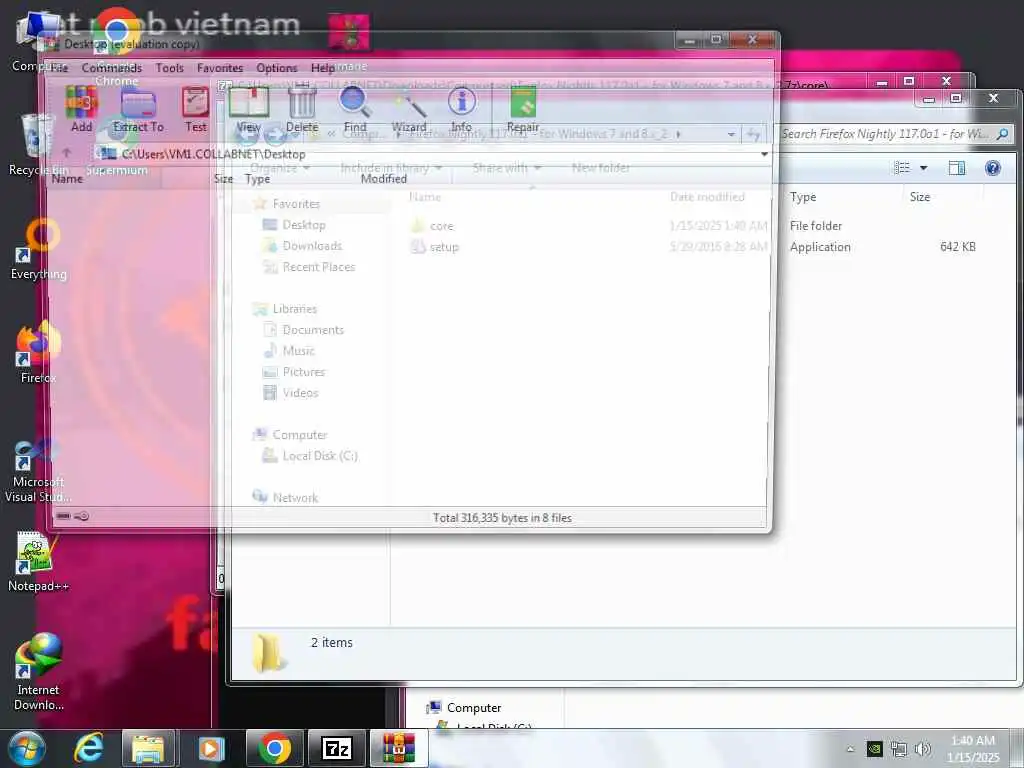Select Network in Explorer sidebar
Image resolution: width=1024 pixels, height=768 pixels.
[x=285, y=498]
